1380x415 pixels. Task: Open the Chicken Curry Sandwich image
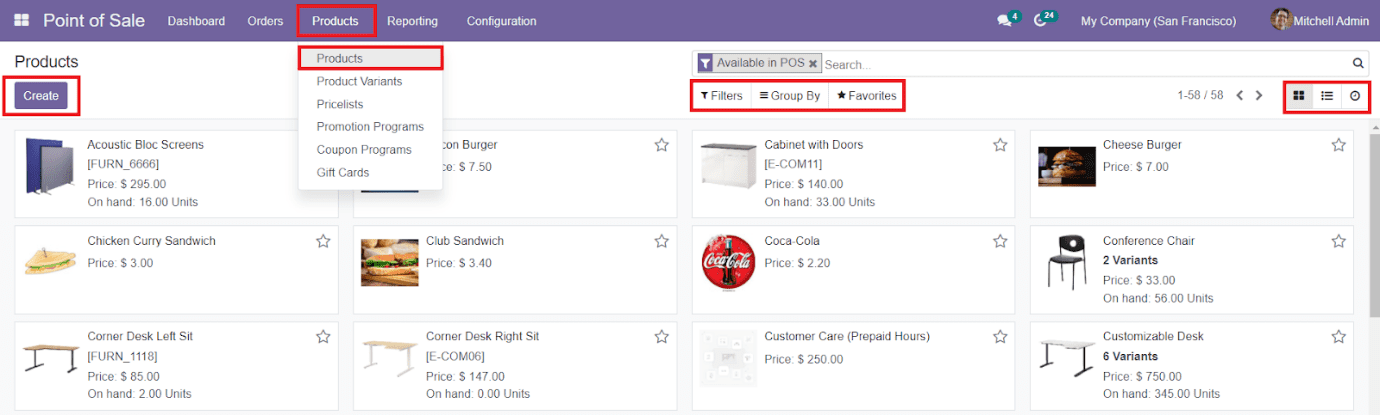click(x=51, y=262)
